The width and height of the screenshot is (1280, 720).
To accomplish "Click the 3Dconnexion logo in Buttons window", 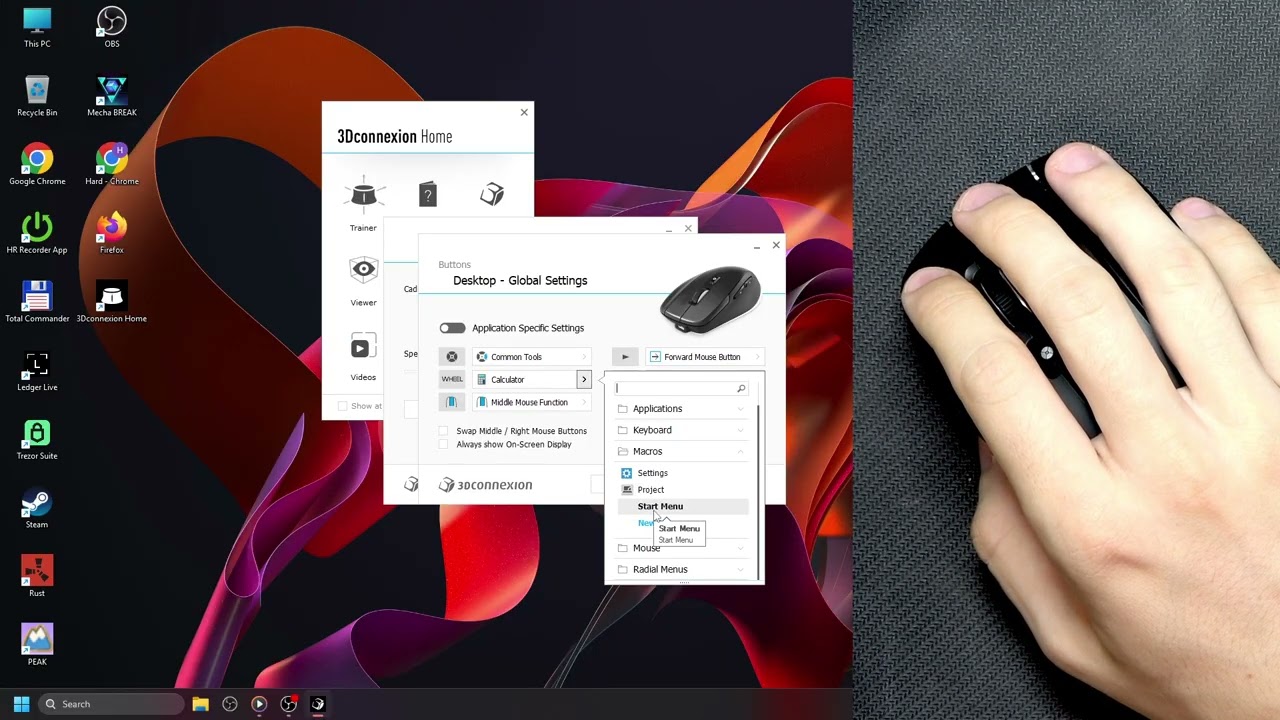I will (486, 485).
